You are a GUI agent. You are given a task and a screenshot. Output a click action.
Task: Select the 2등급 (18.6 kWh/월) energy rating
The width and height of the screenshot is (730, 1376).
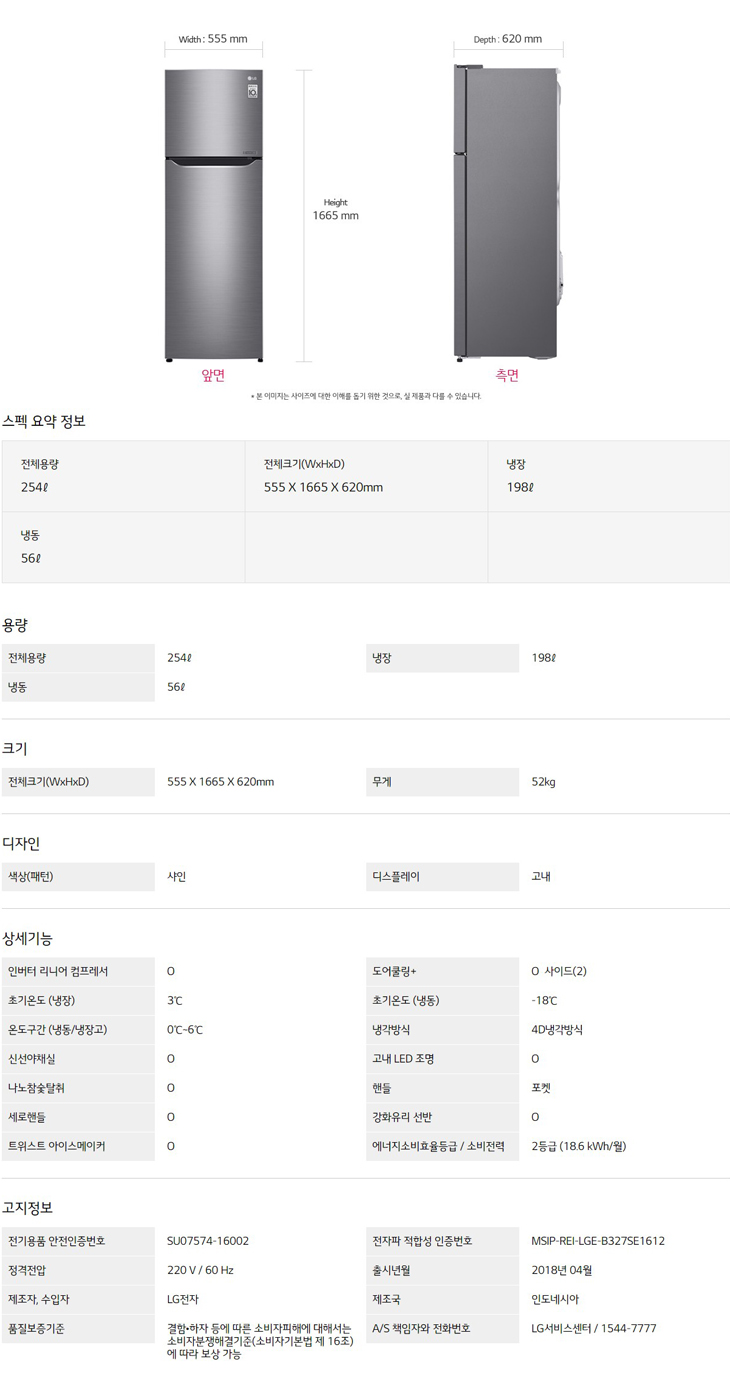tap(579, 1146)
